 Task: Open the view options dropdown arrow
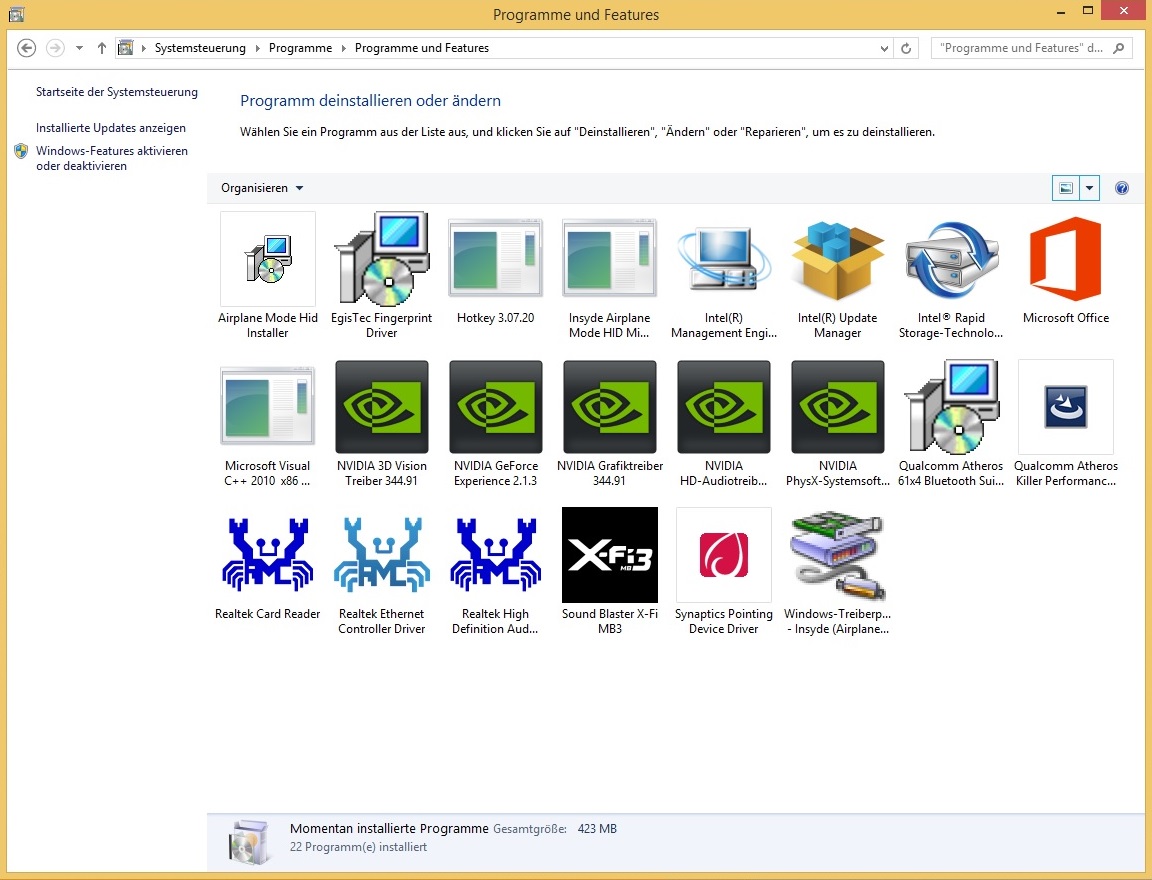[x=1090, y=188]
